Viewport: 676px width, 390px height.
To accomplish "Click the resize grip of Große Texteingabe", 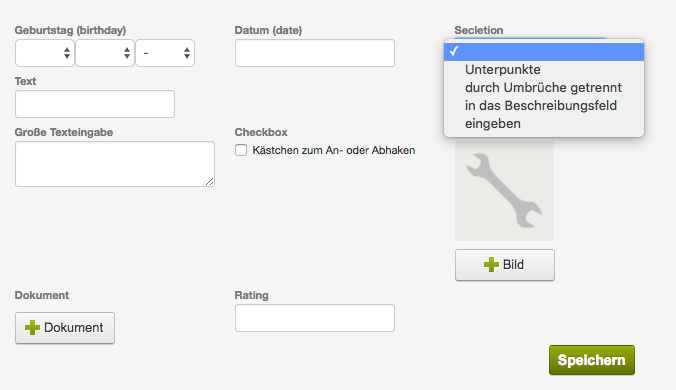I will tap(210, 182).
